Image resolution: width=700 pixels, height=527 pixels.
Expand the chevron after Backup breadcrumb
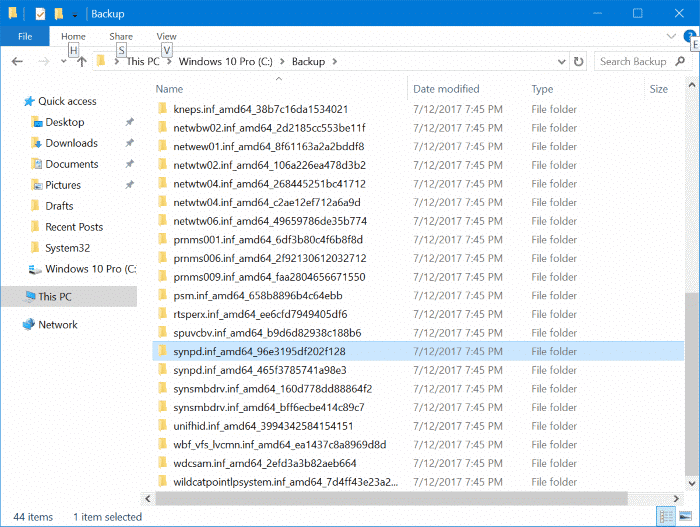pyautogui.click(x=335, y=61)
